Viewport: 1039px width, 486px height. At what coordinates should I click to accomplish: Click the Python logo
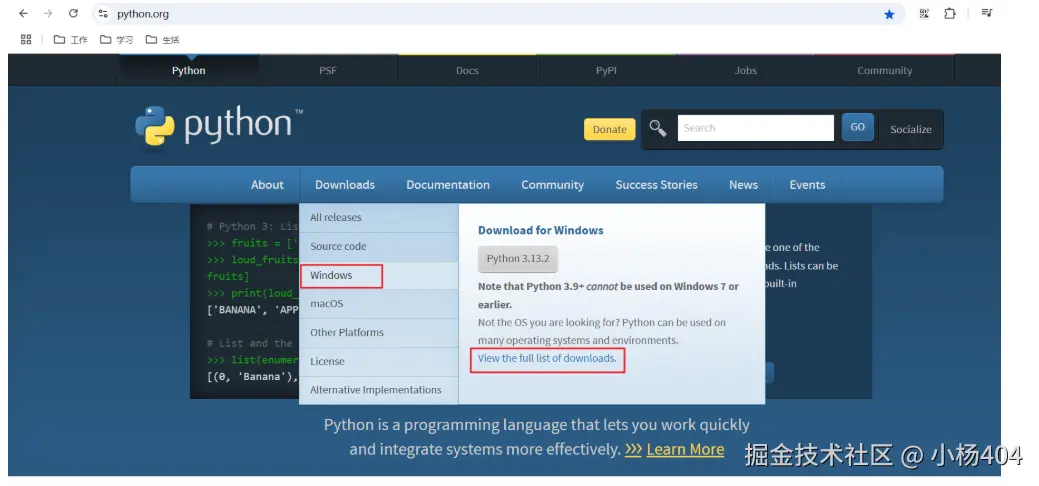219,125
